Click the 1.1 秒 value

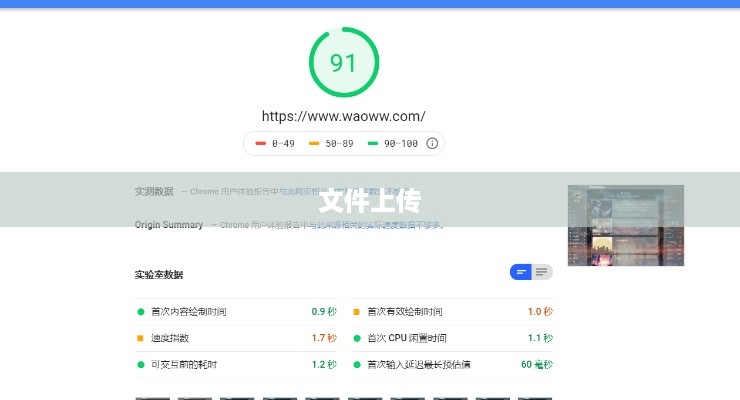[540, 338]
